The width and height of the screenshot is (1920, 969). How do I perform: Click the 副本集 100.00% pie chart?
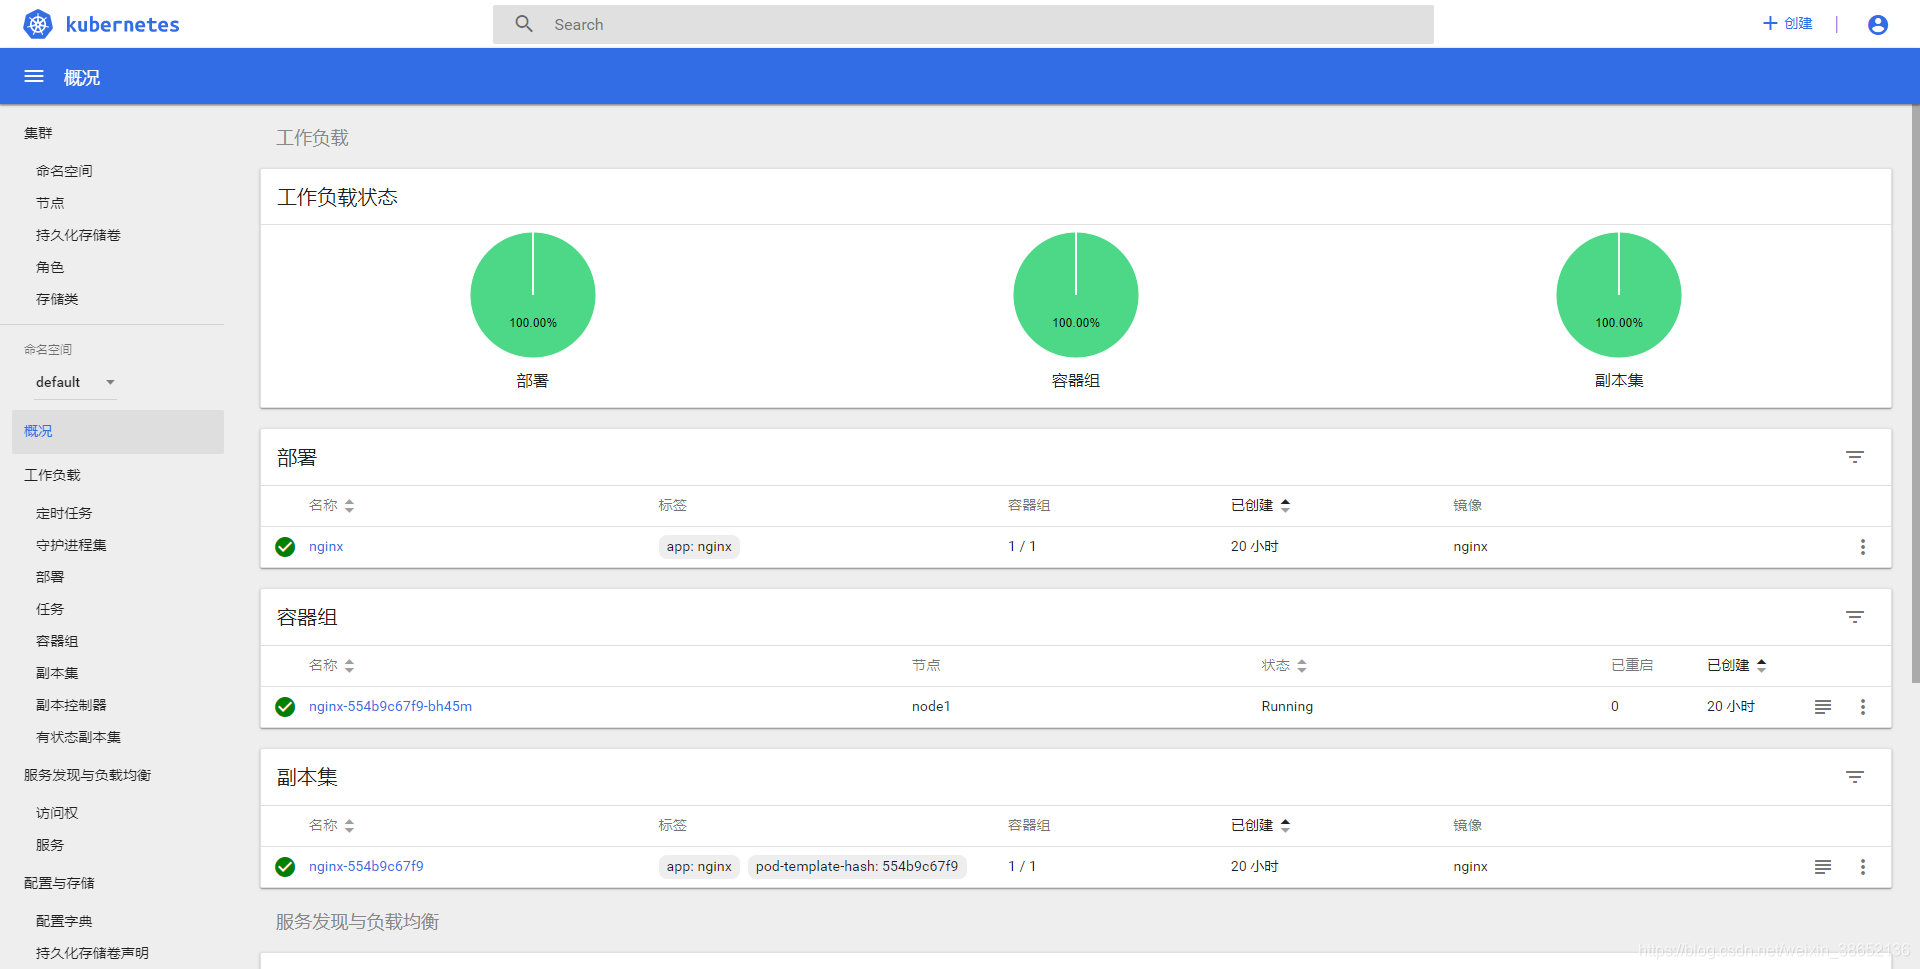(1619, 295)
